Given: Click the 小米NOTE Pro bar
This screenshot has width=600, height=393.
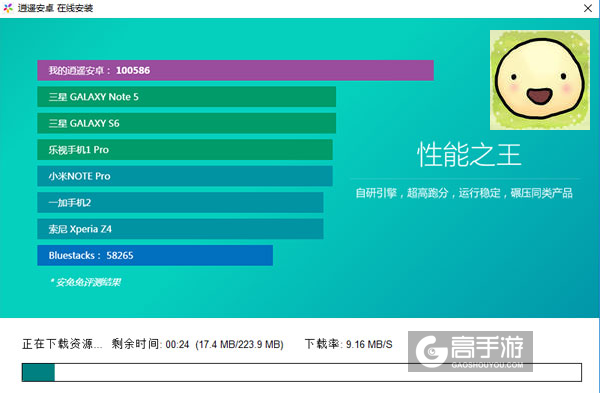Looking at the screenshot, I should pos(185,176).
